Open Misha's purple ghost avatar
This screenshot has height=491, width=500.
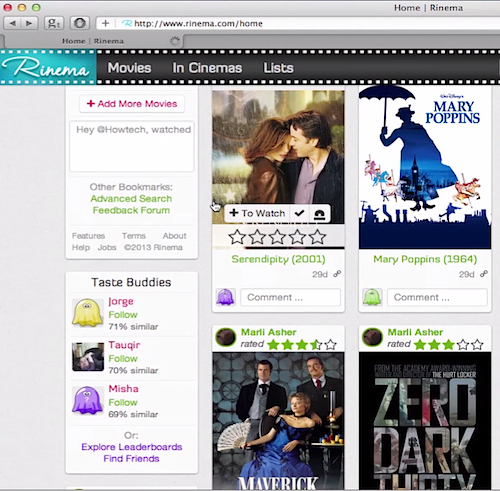pyautogui.click(x=88, y=400)
